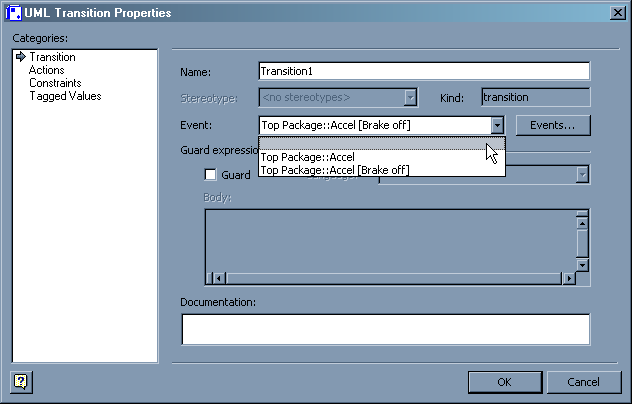Cancel the transition properties dialog
Viewport: 632px width, 404px height.
point(583,382)
